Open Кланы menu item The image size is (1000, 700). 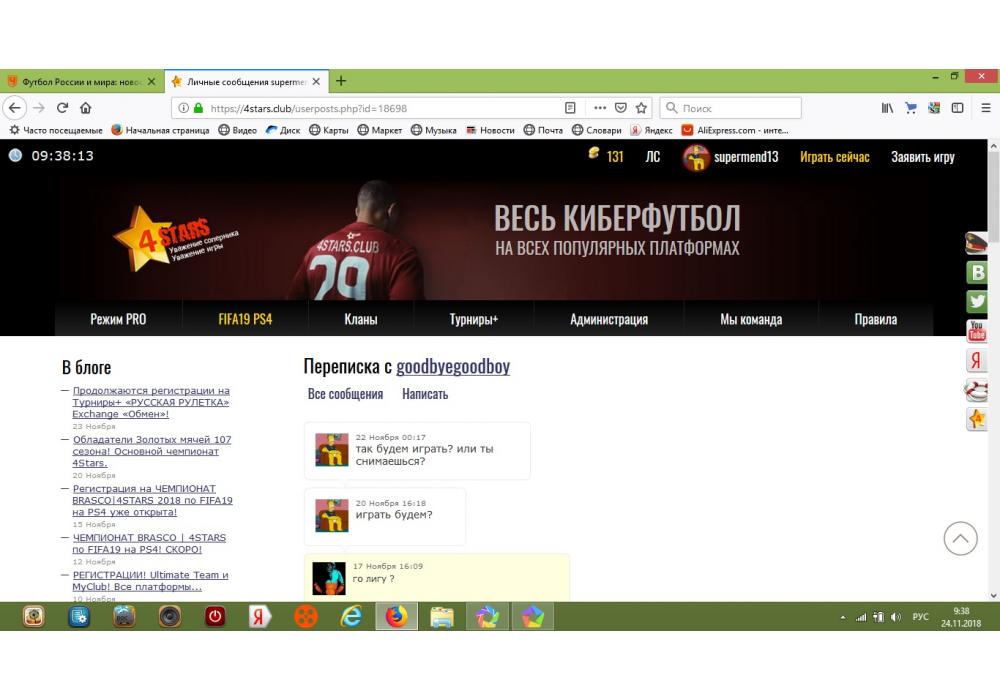(361, 319)
